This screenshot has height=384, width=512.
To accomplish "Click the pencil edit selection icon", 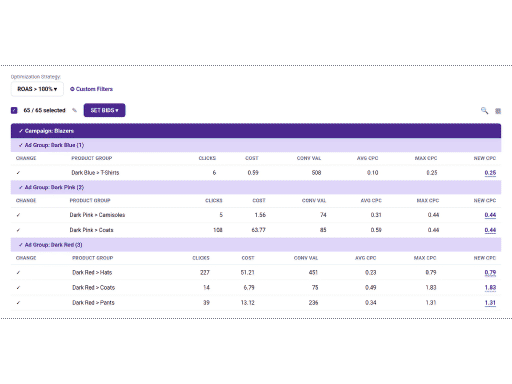I will (x=74, y=110).
